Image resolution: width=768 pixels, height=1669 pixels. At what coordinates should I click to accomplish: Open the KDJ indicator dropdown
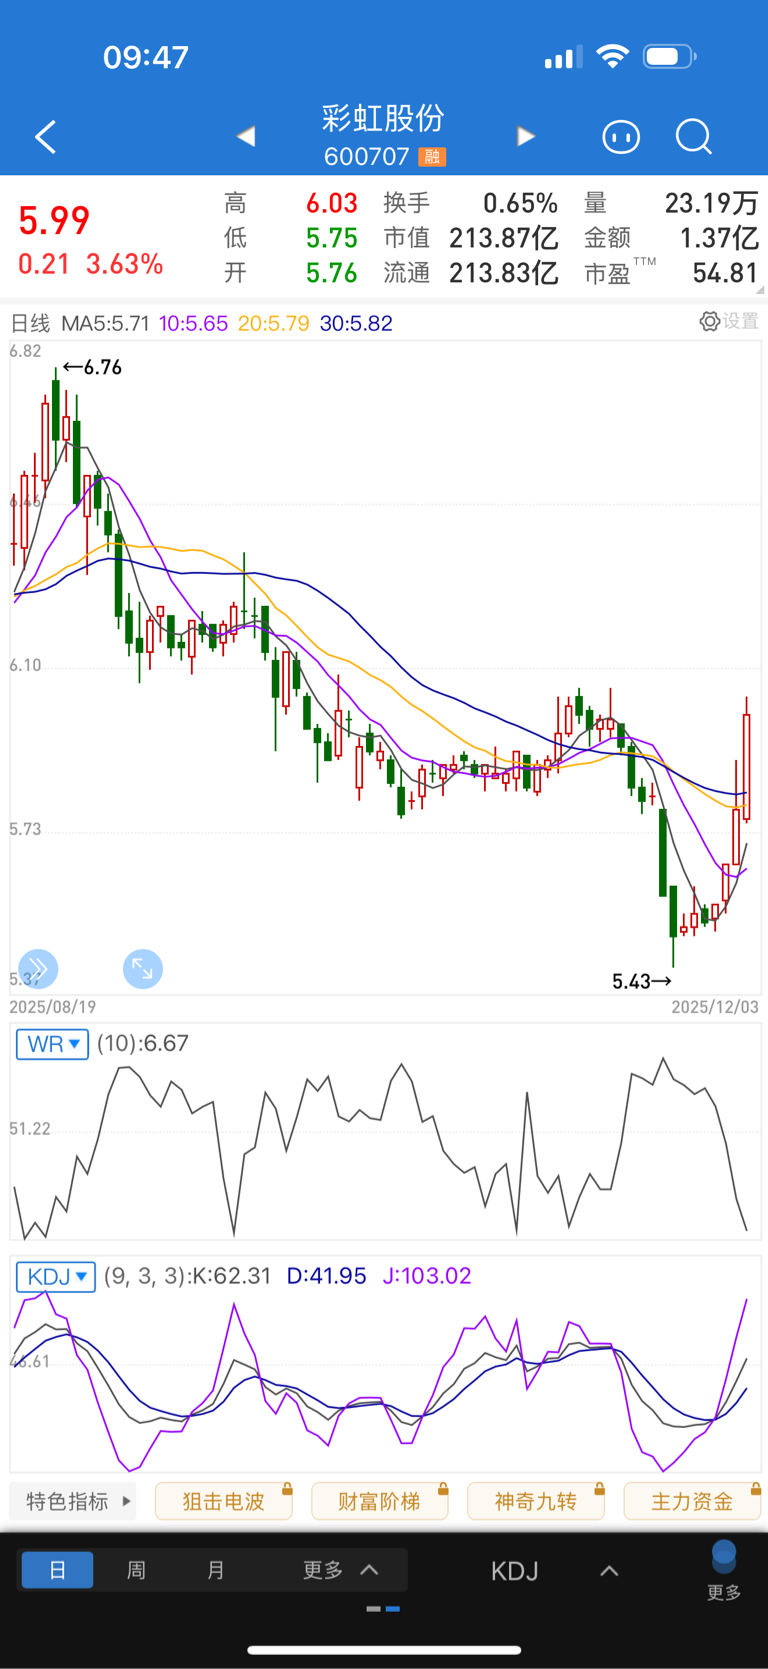tap(56, 1277)
